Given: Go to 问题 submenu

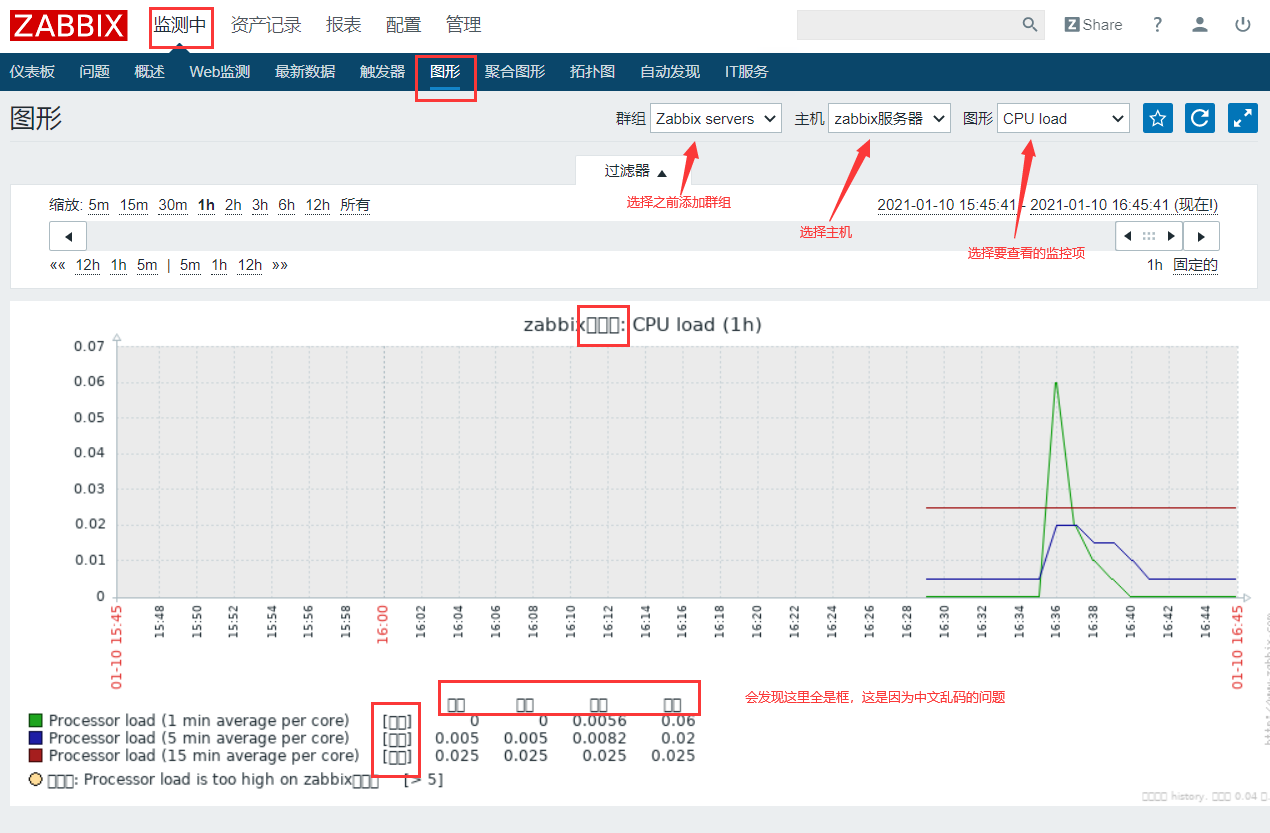Looking at the screenshot, I should (95, 72).
